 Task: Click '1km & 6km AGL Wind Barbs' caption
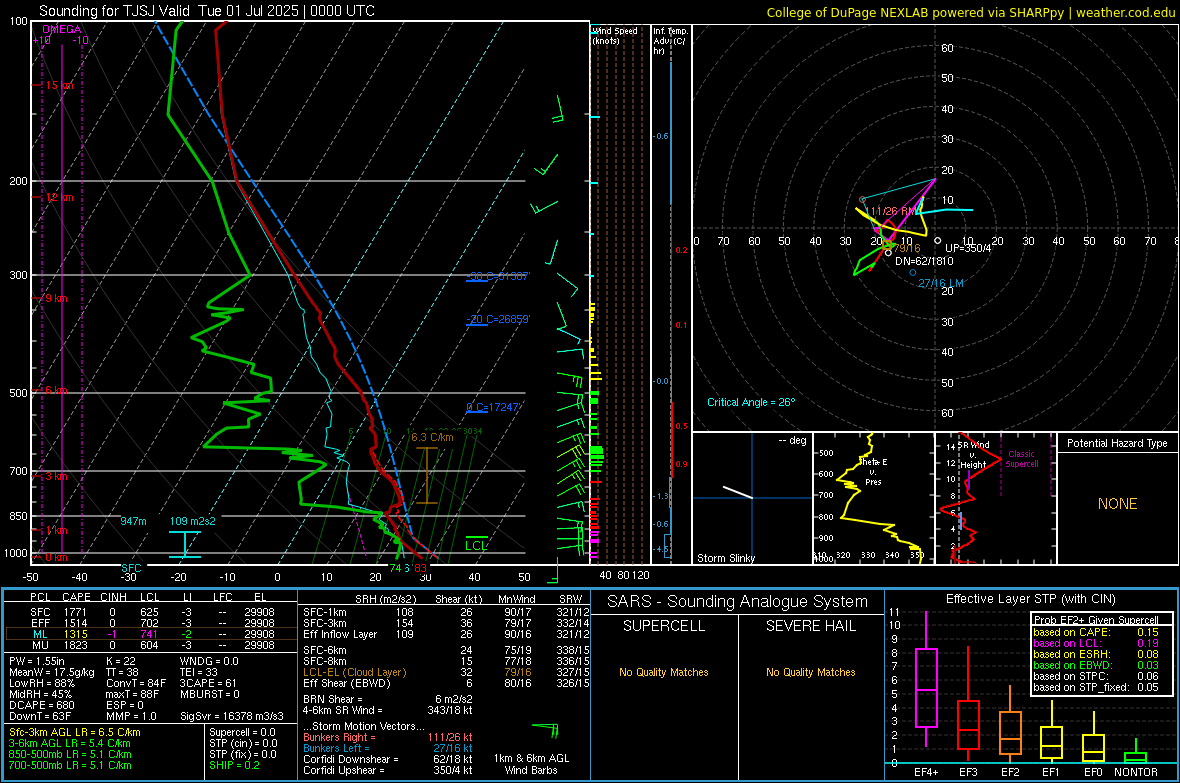pyautogui.click(x=531, y=764)
